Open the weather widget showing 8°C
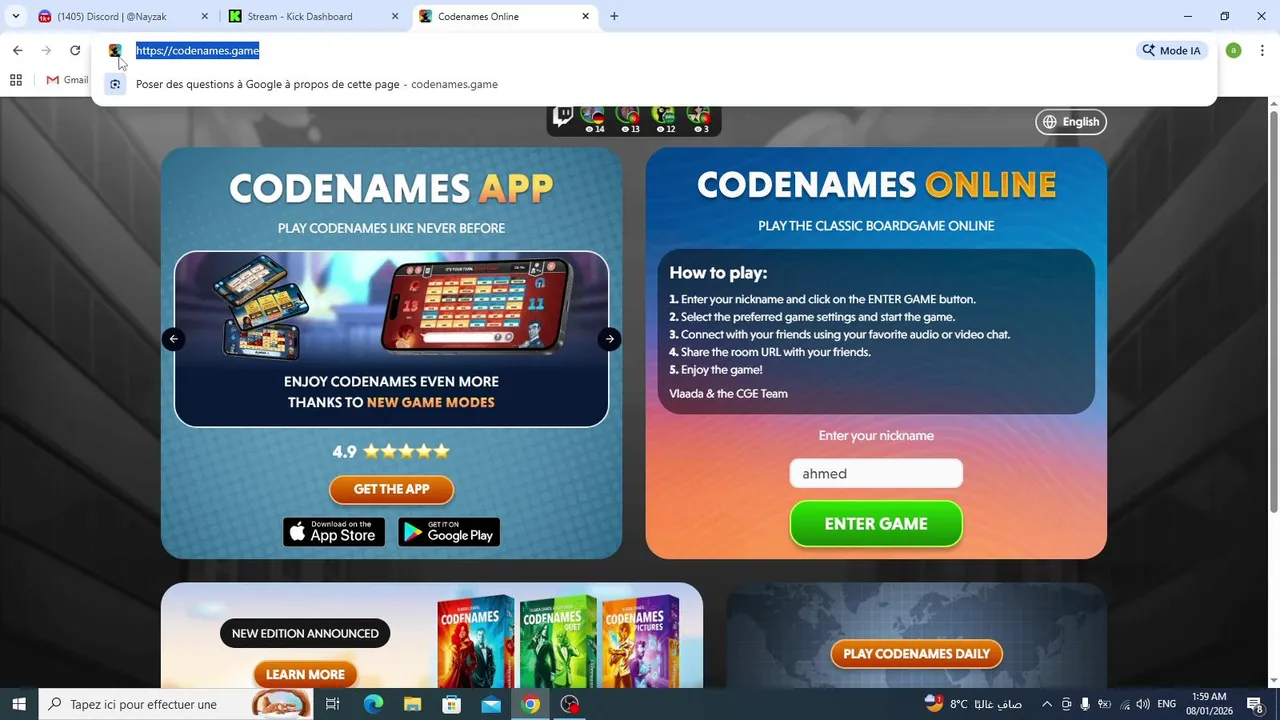The image size is (1280, 720). click(973, 704)
